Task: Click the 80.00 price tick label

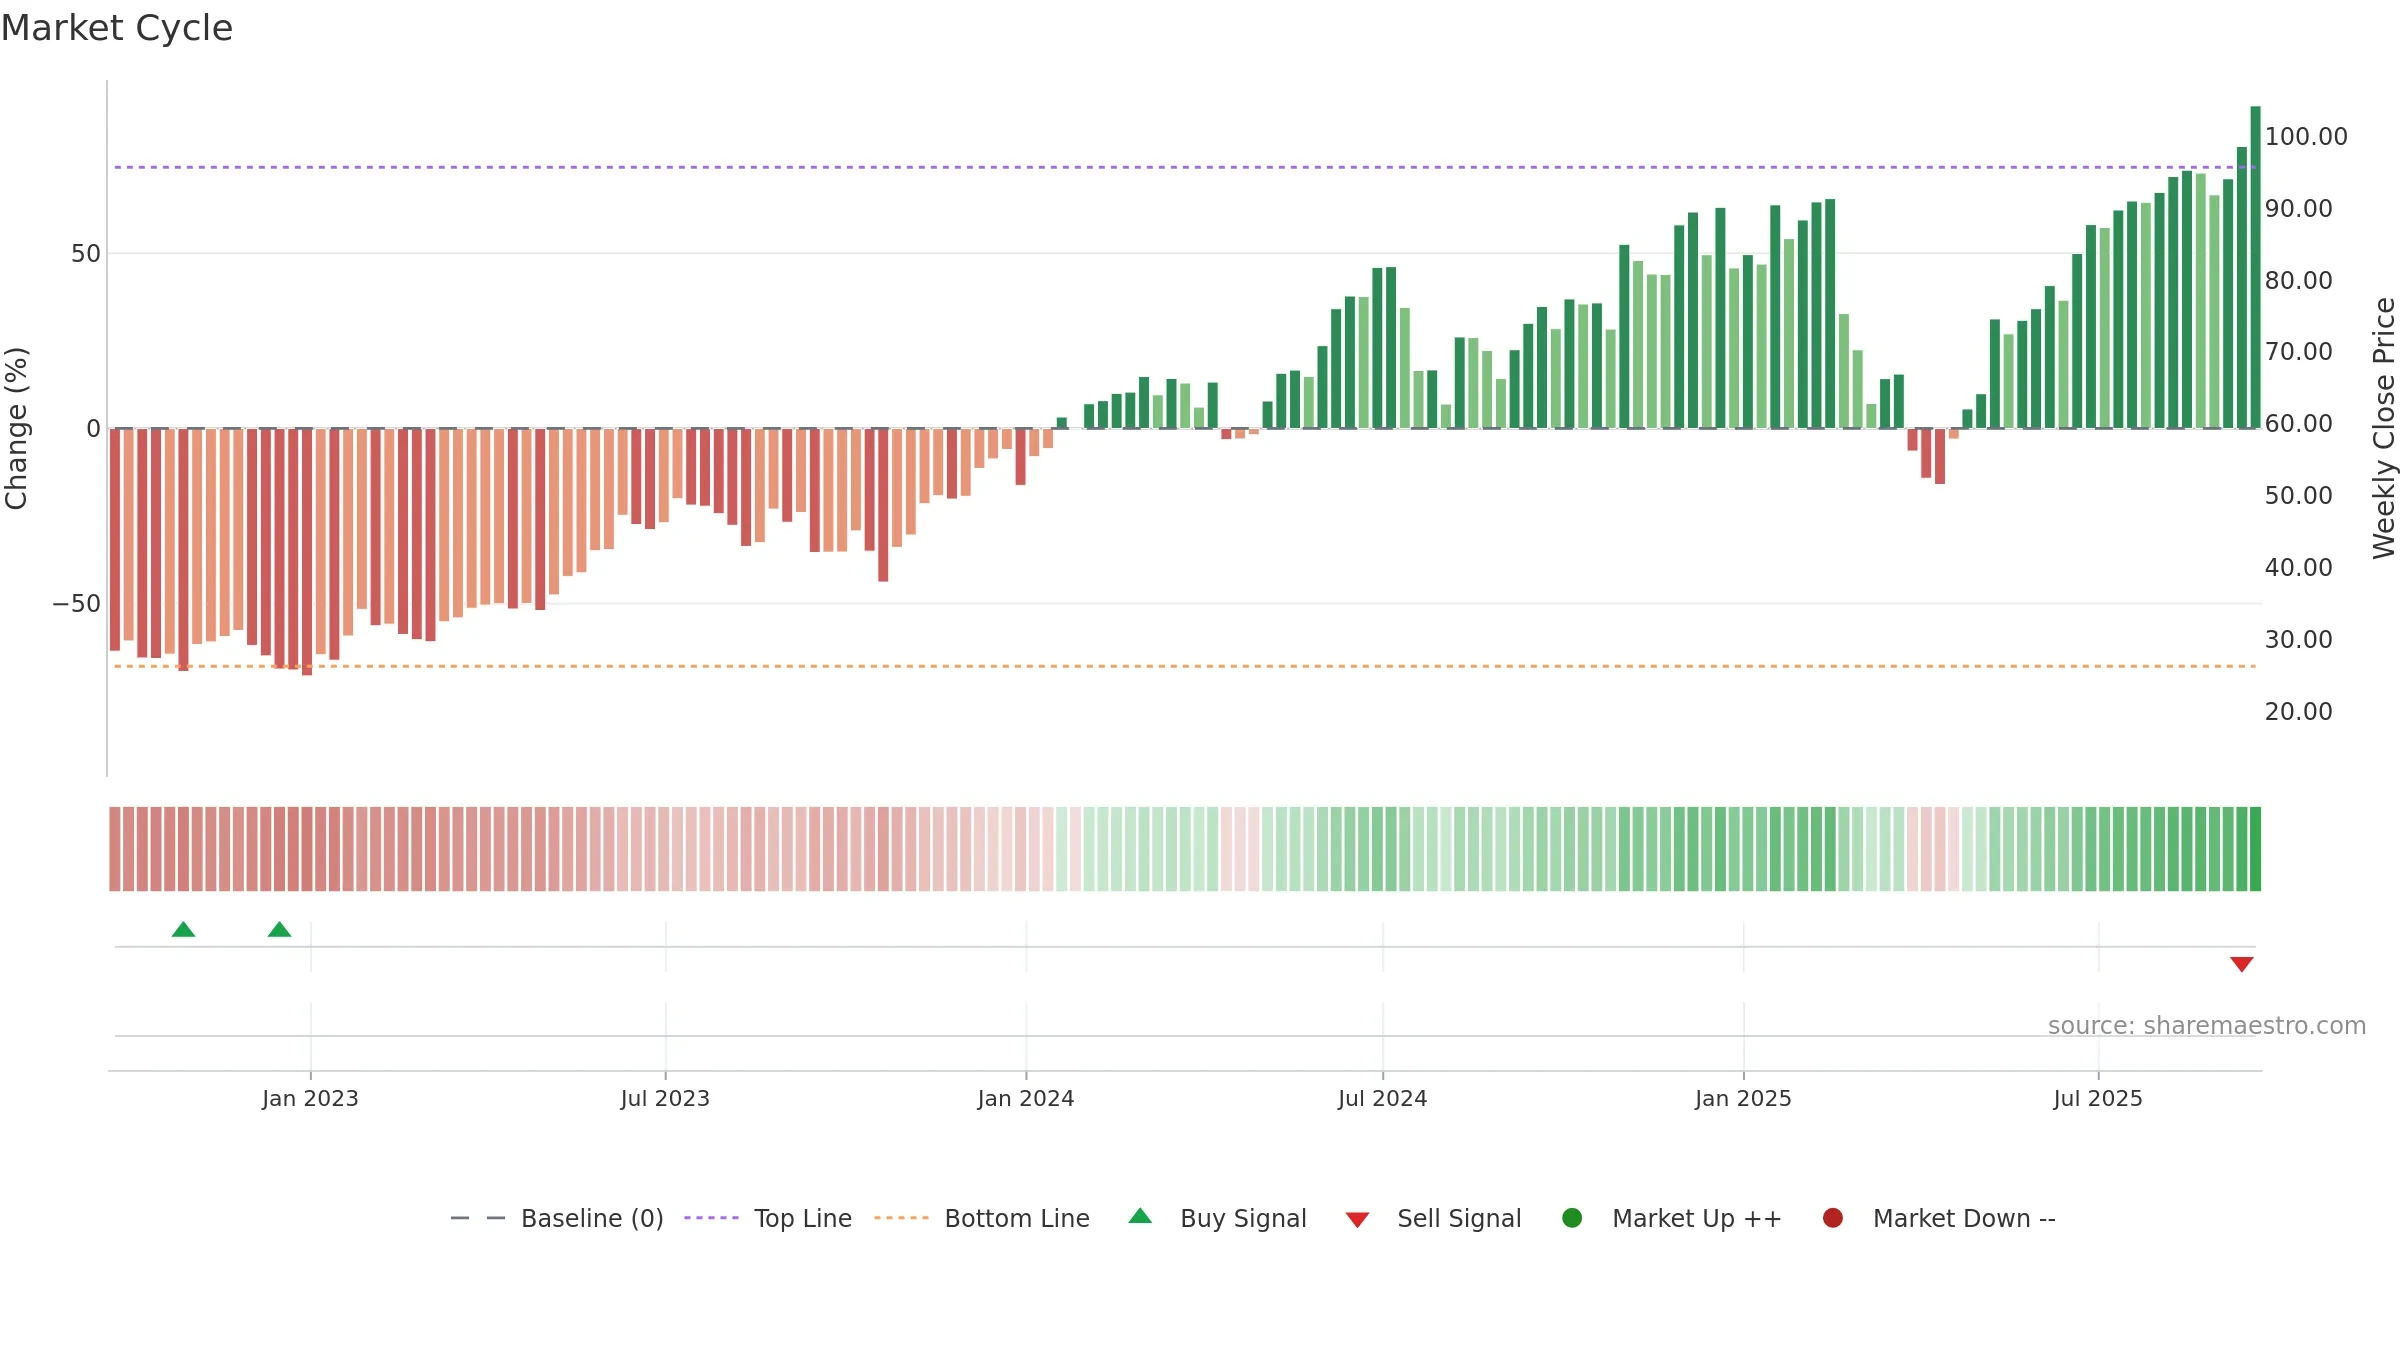Action: coord(2298,281)
